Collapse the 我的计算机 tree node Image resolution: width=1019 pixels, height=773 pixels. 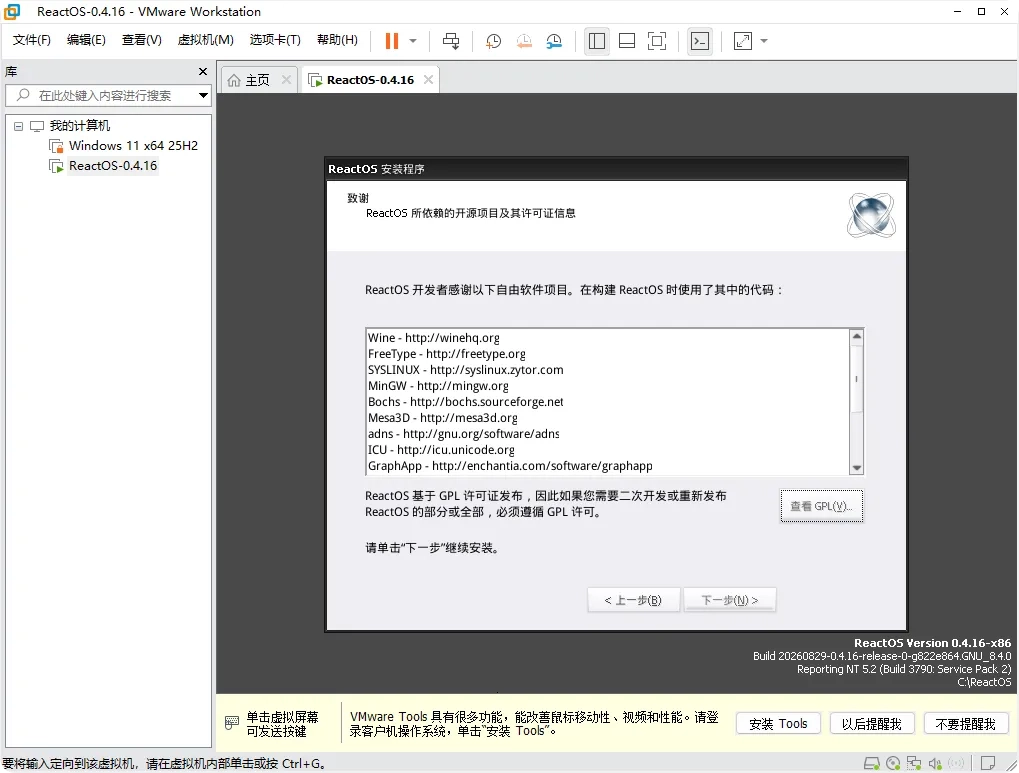tap(18, 126)
